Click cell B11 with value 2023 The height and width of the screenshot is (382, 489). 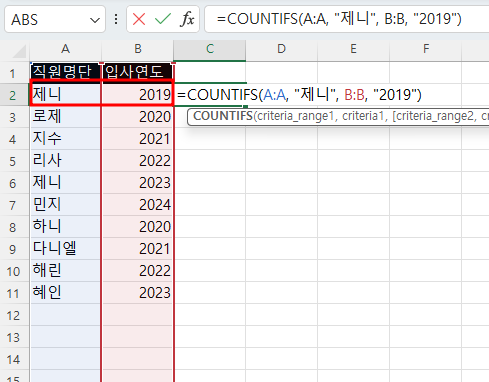coord(138,293)
